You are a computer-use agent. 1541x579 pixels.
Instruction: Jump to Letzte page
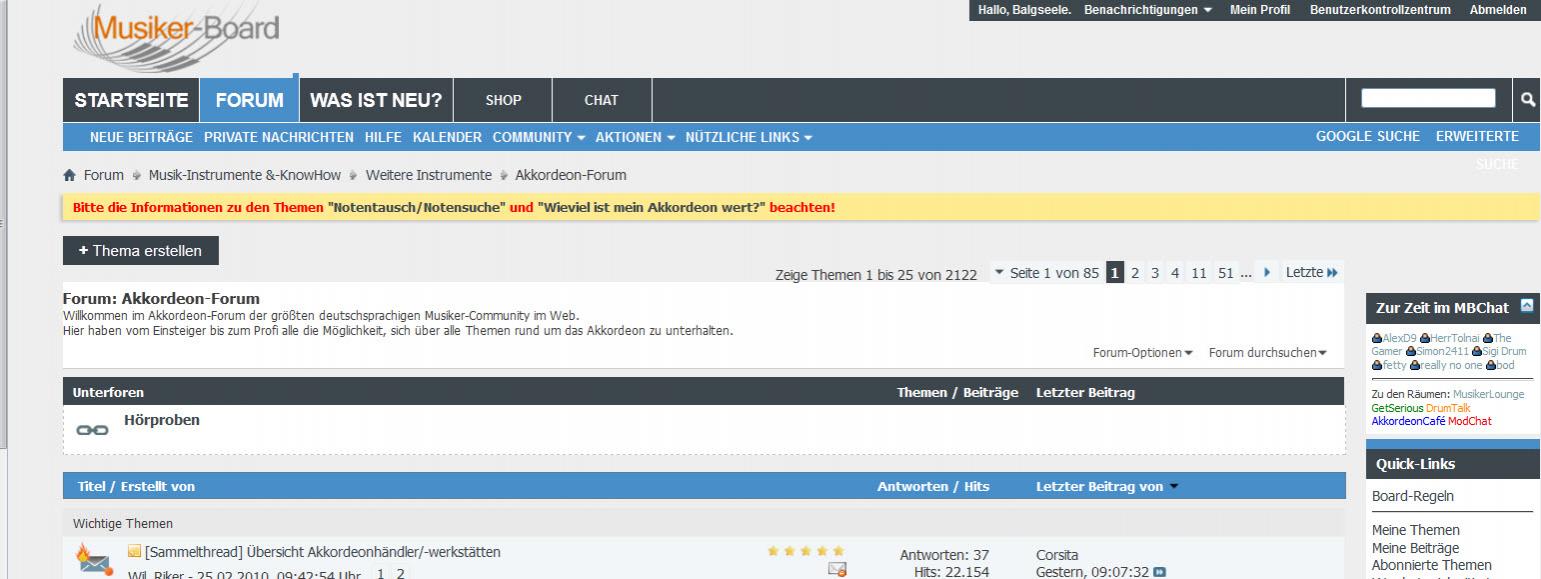pos(1312,272)
